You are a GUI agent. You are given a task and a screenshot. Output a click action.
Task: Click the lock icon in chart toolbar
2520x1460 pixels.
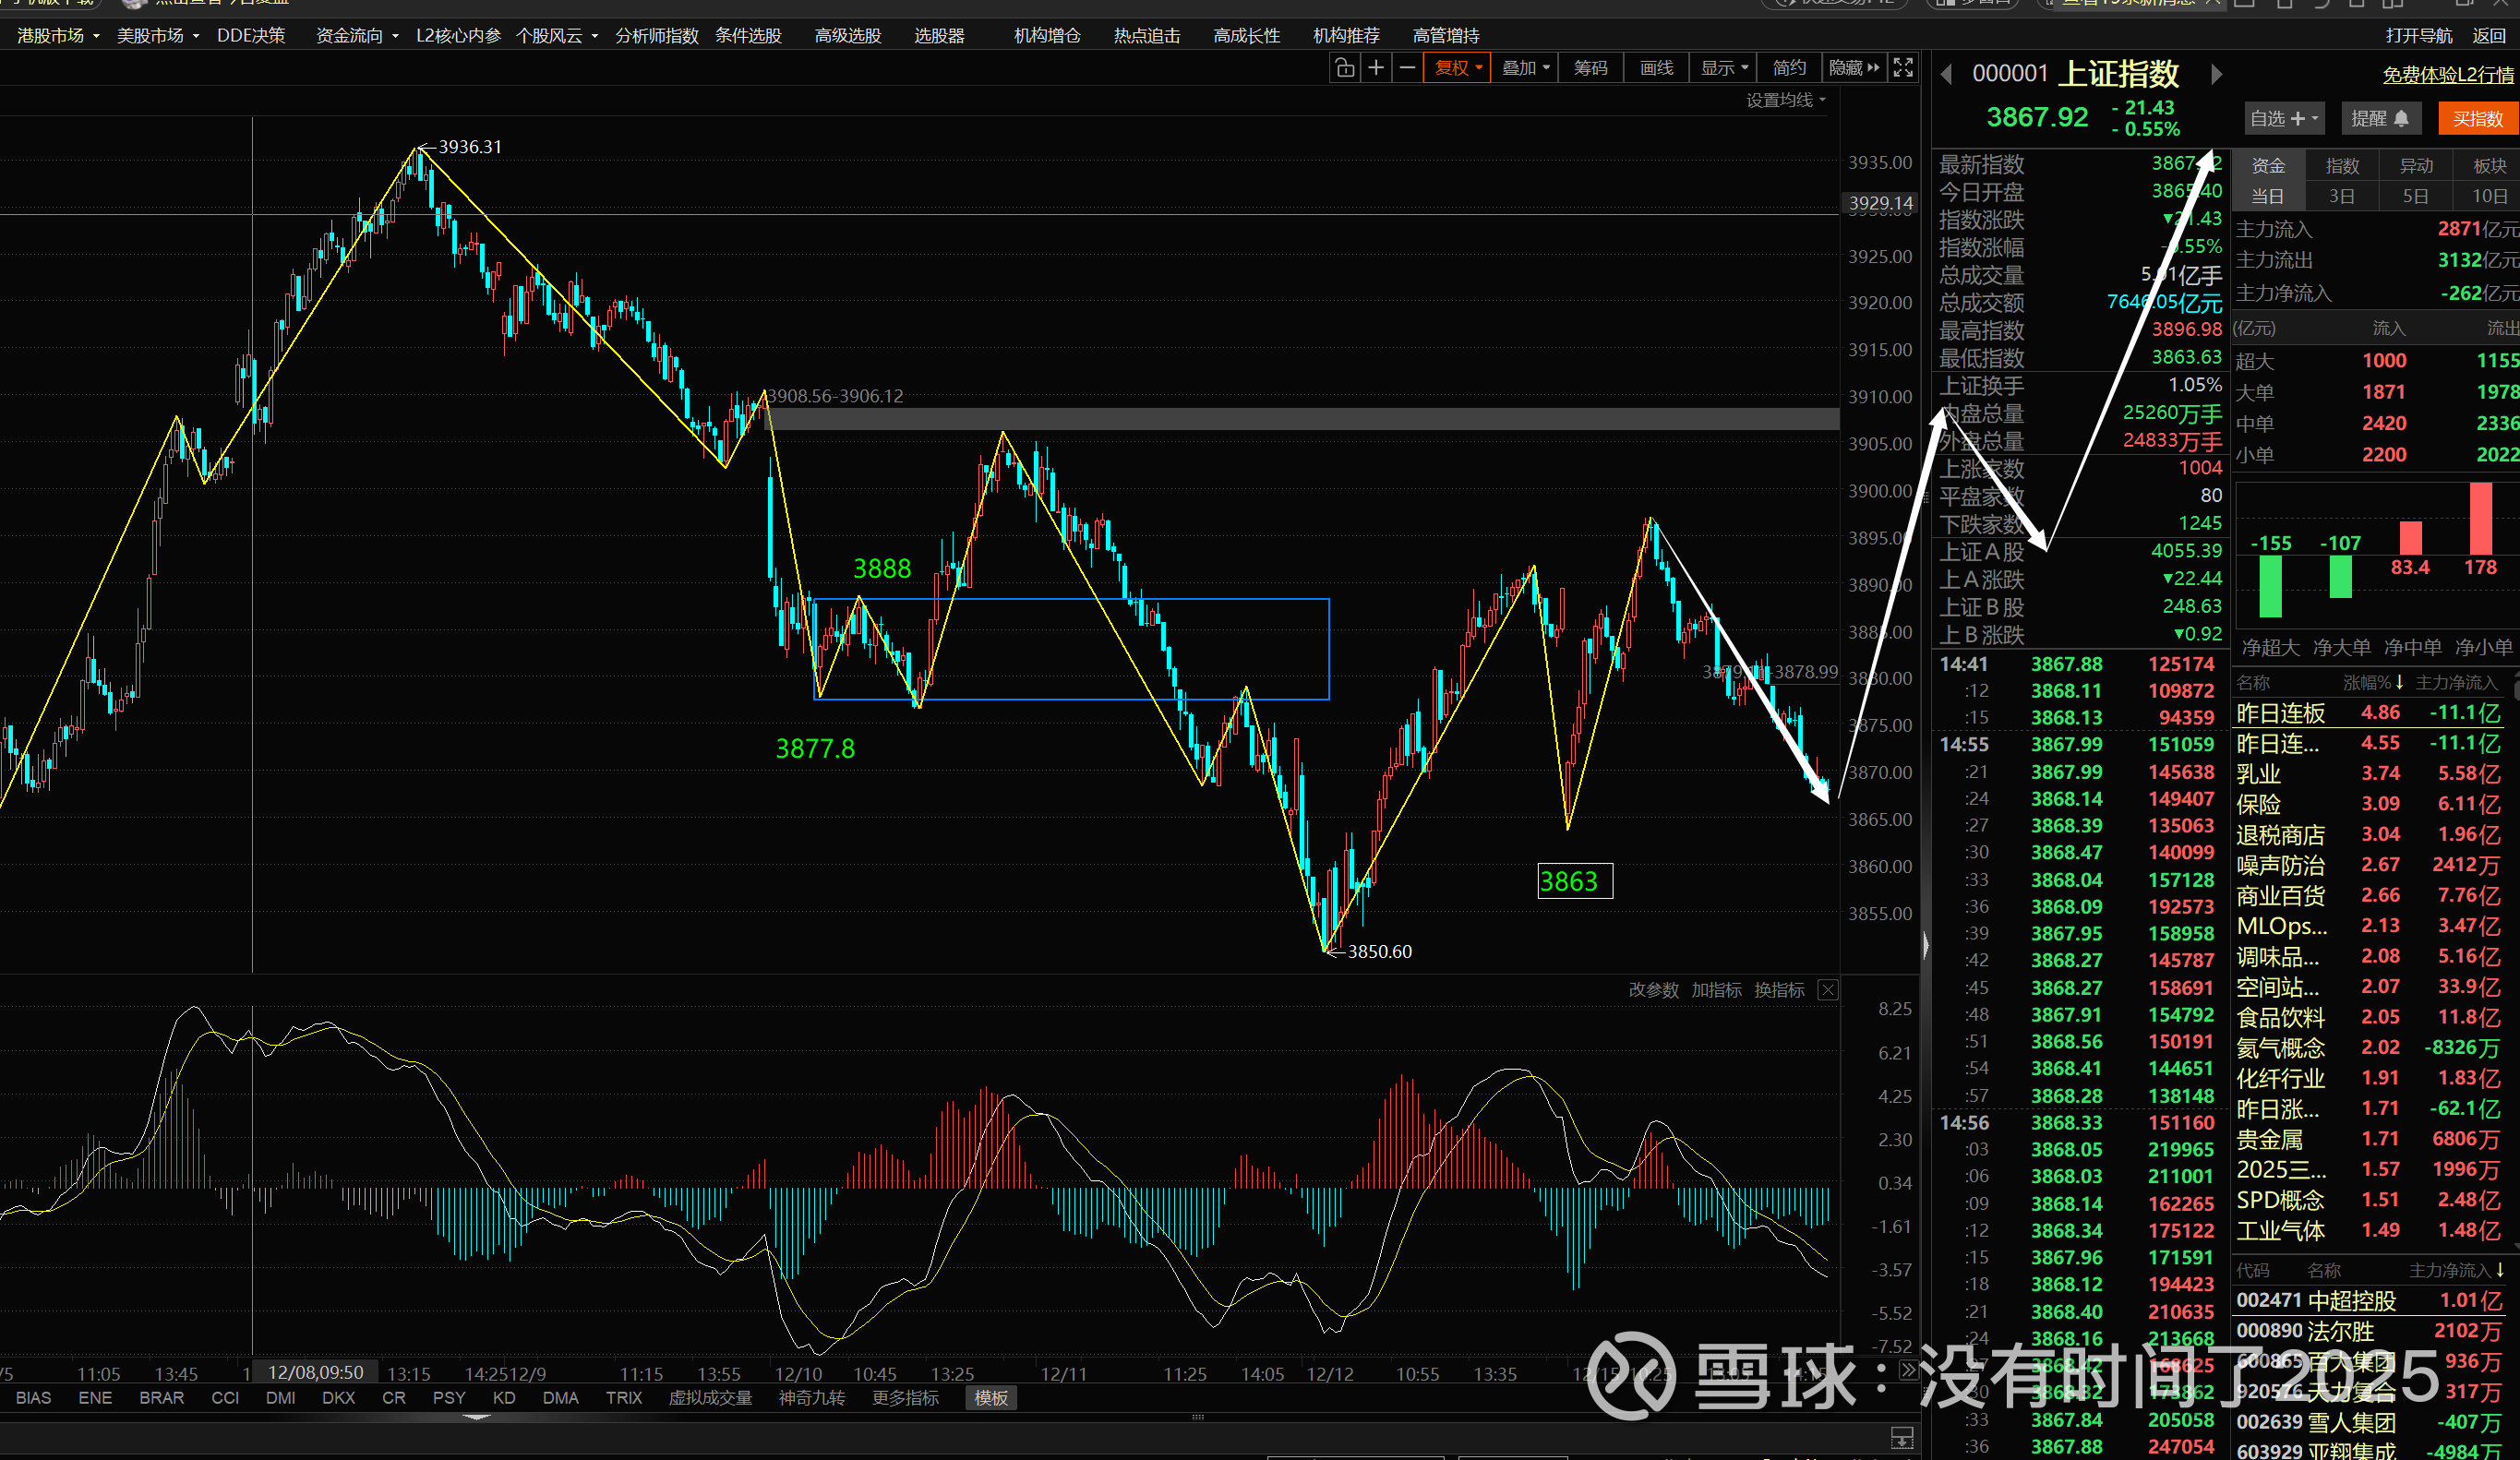pos(1344,68)
